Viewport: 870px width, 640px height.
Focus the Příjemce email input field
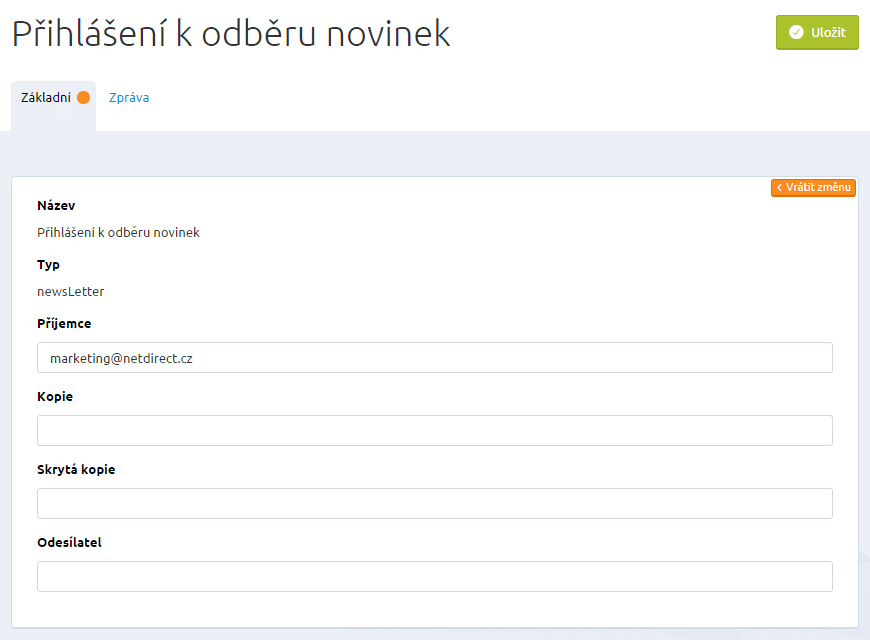coord(434,357)
